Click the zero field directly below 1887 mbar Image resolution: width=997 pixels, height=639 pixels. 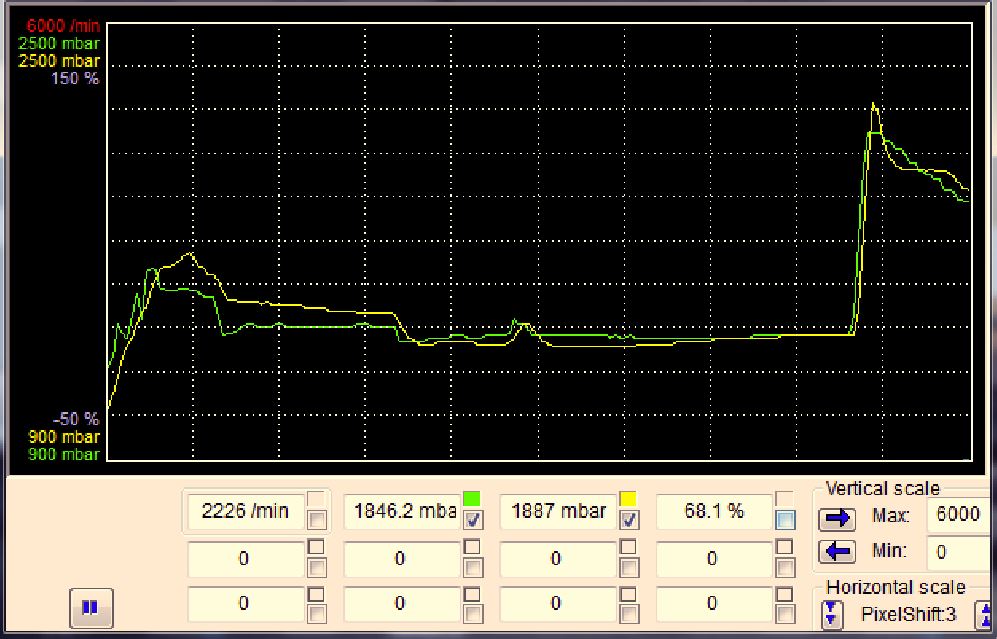pos(558,559)
